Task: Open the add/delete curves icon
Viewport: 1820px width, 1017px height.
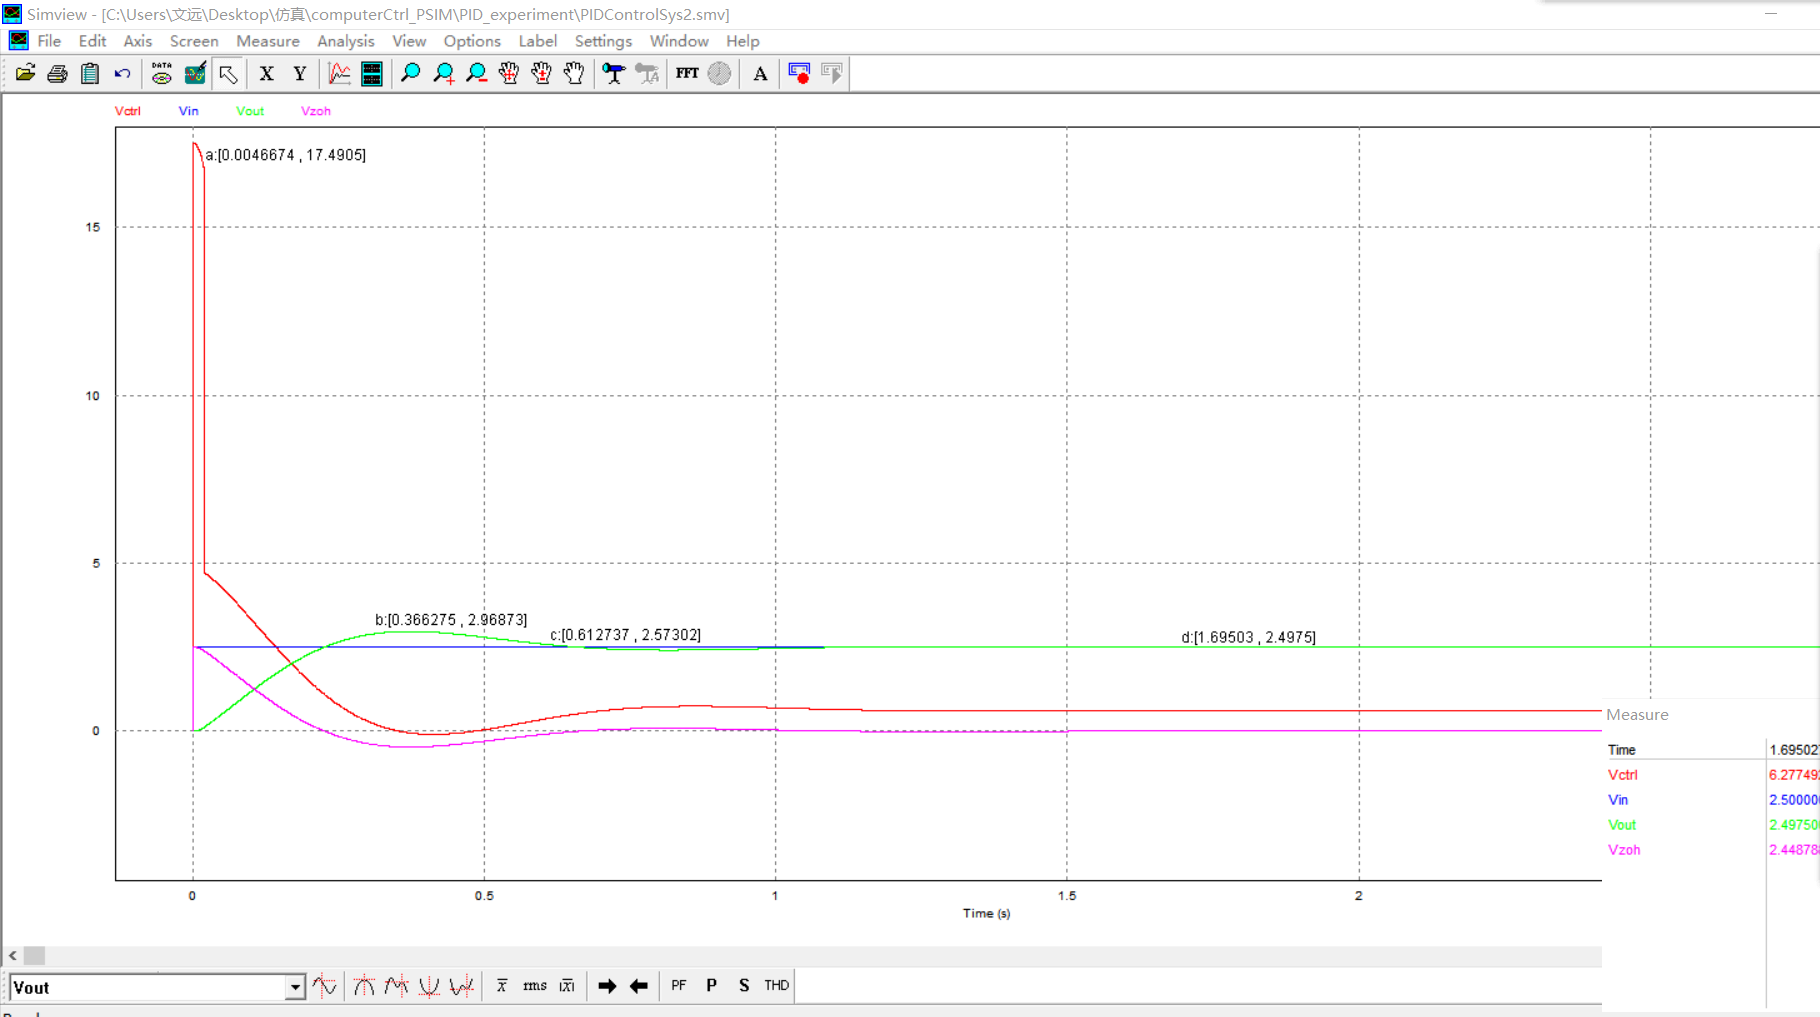Action: click(195, 73)
